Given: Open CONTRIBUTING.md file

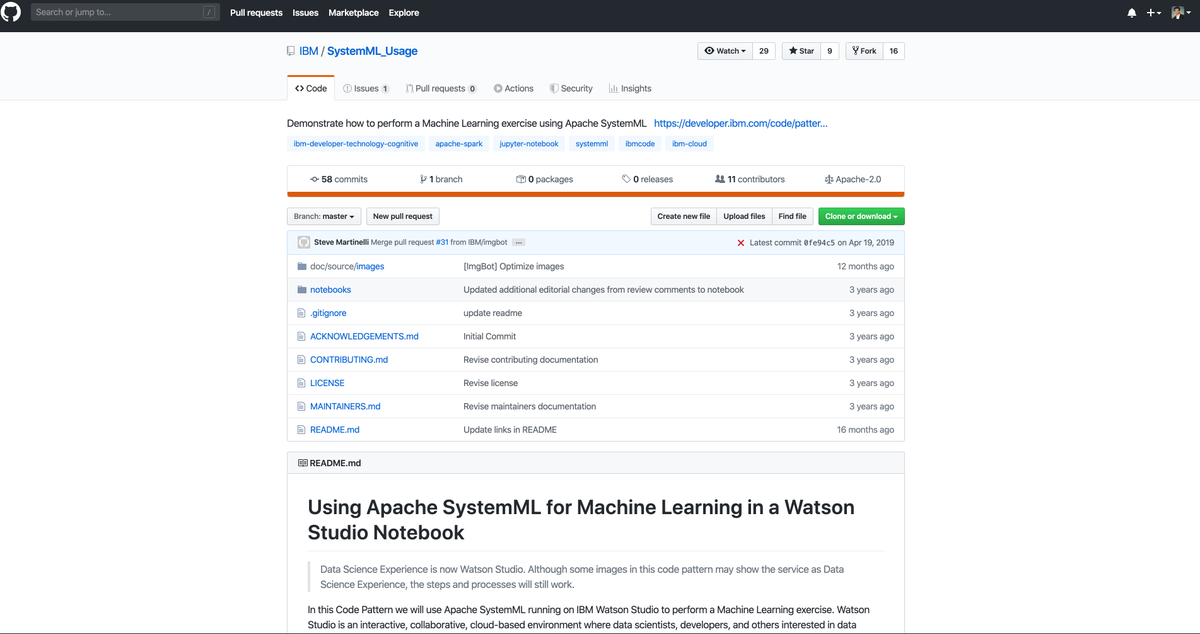Looking at the screenshot, I should [x=349, y=359].
